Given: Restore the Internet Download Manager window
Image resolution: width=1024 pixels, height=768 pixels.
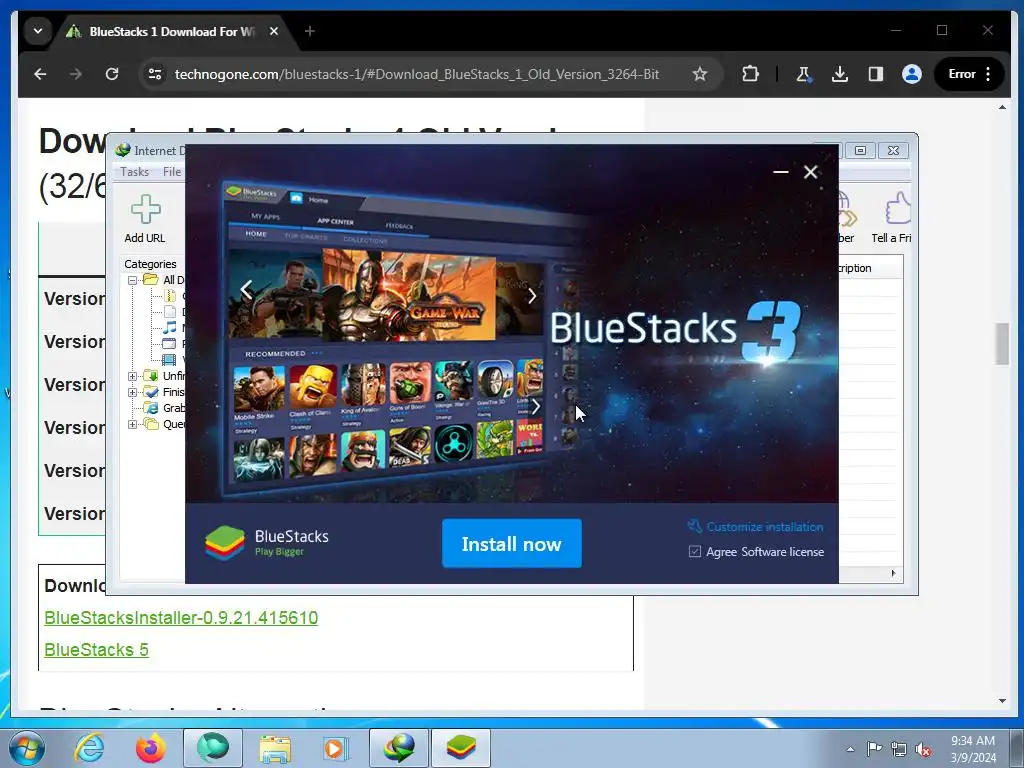Looking at the screenshot, I should (860, 151).
